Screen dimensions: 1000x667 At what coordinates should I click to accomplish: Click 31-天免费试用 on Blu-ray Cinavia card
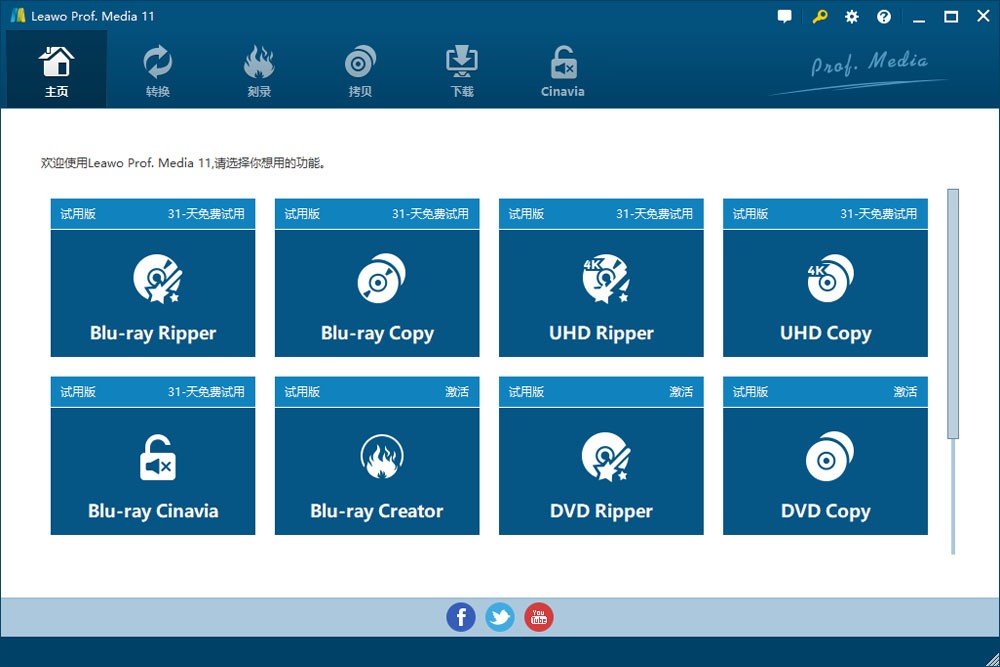(206, 392)
